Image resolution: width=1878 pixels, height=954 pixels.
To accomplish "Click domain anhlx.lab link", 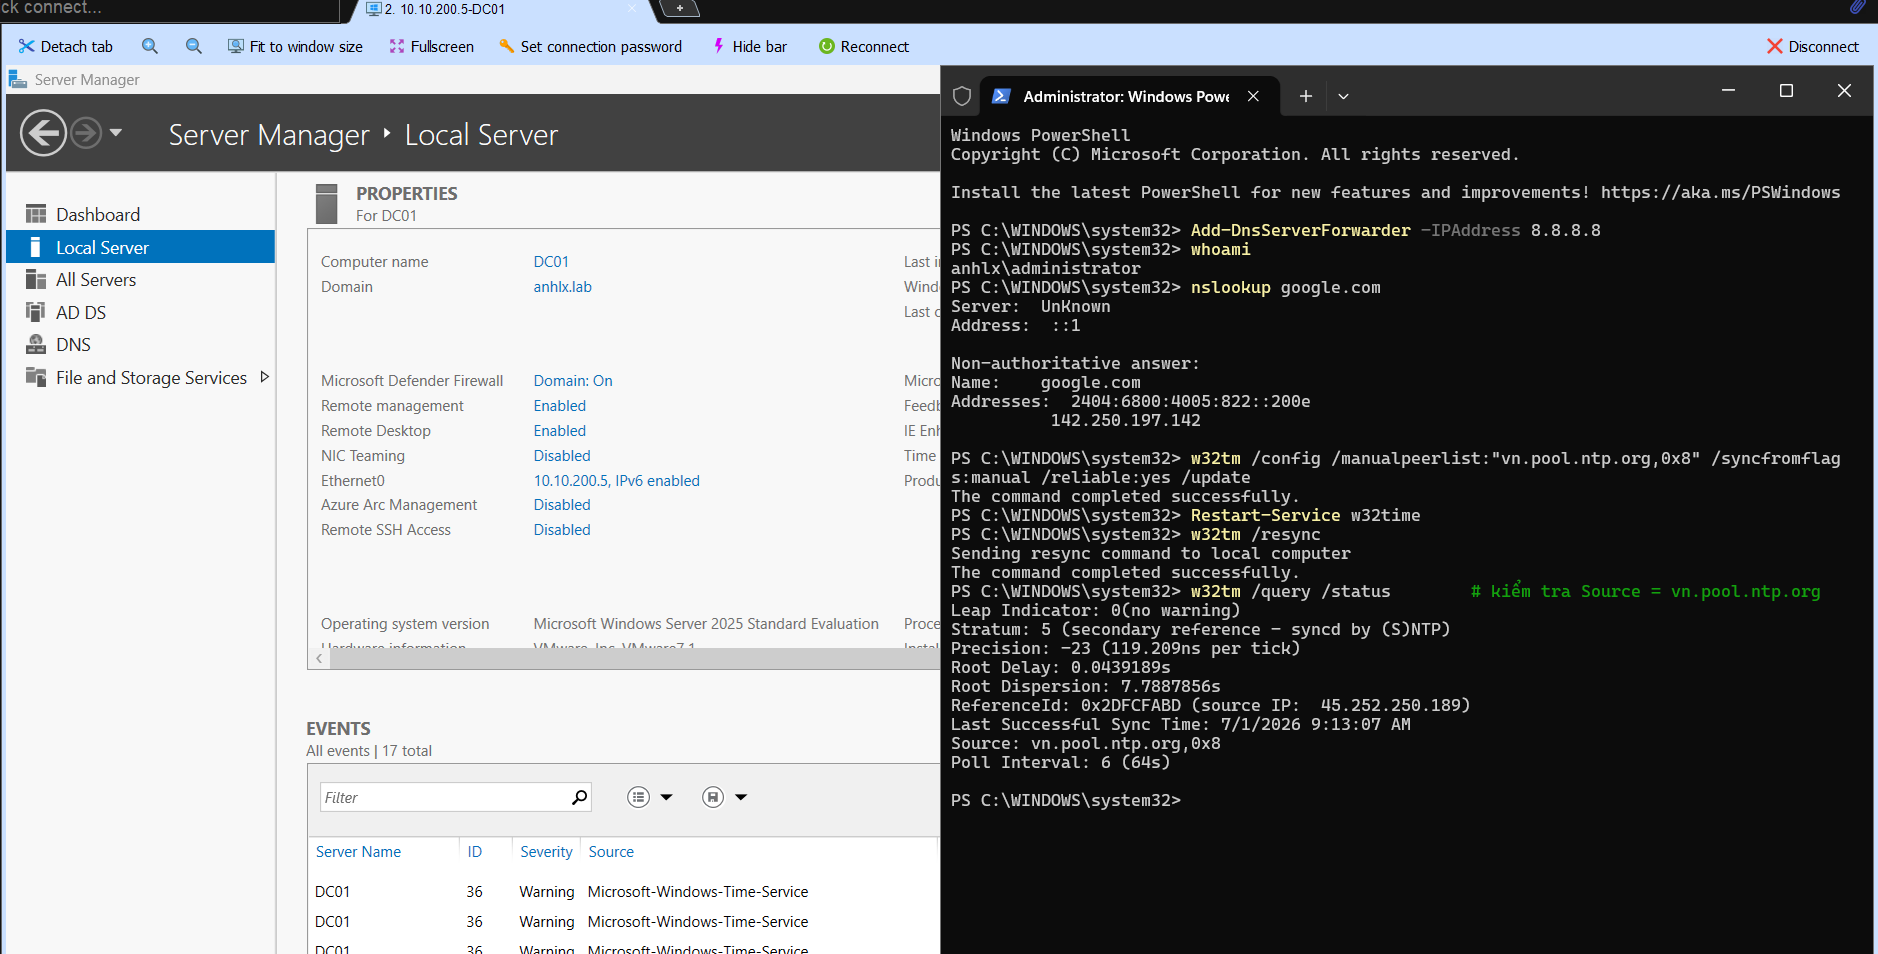I will (x=562, y=287).
